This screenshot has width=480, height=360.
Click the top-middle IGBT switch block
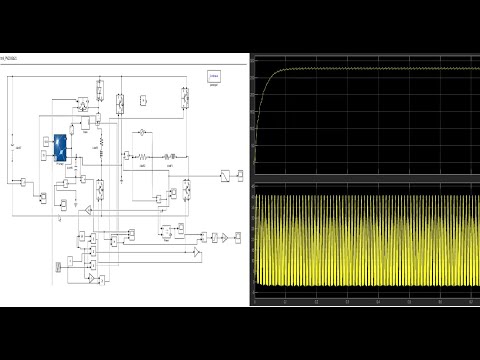(120, 104)
